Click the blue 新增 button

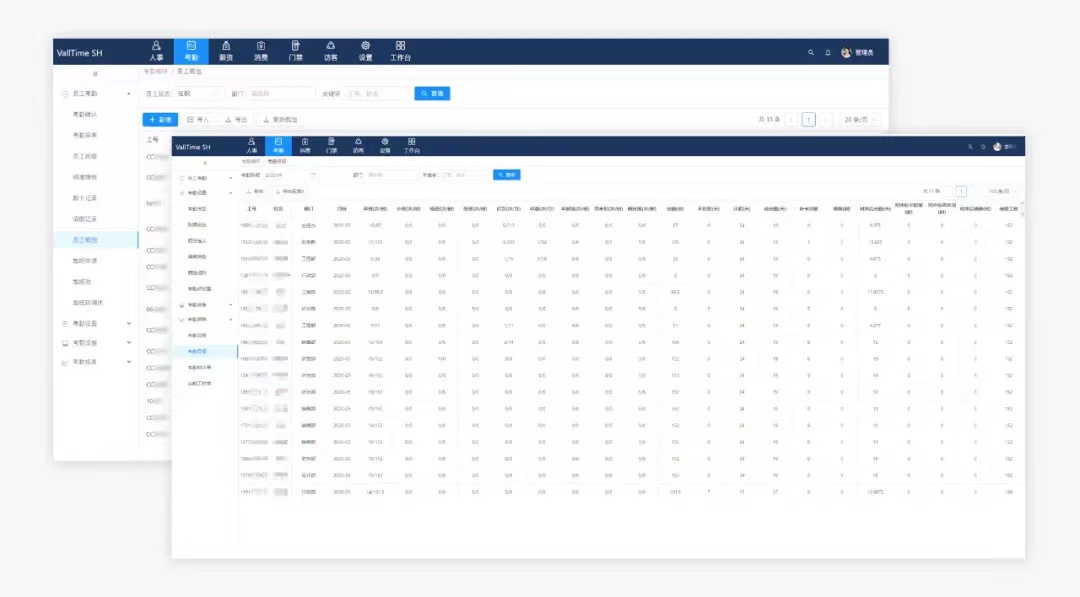click(x=160, y=119)
